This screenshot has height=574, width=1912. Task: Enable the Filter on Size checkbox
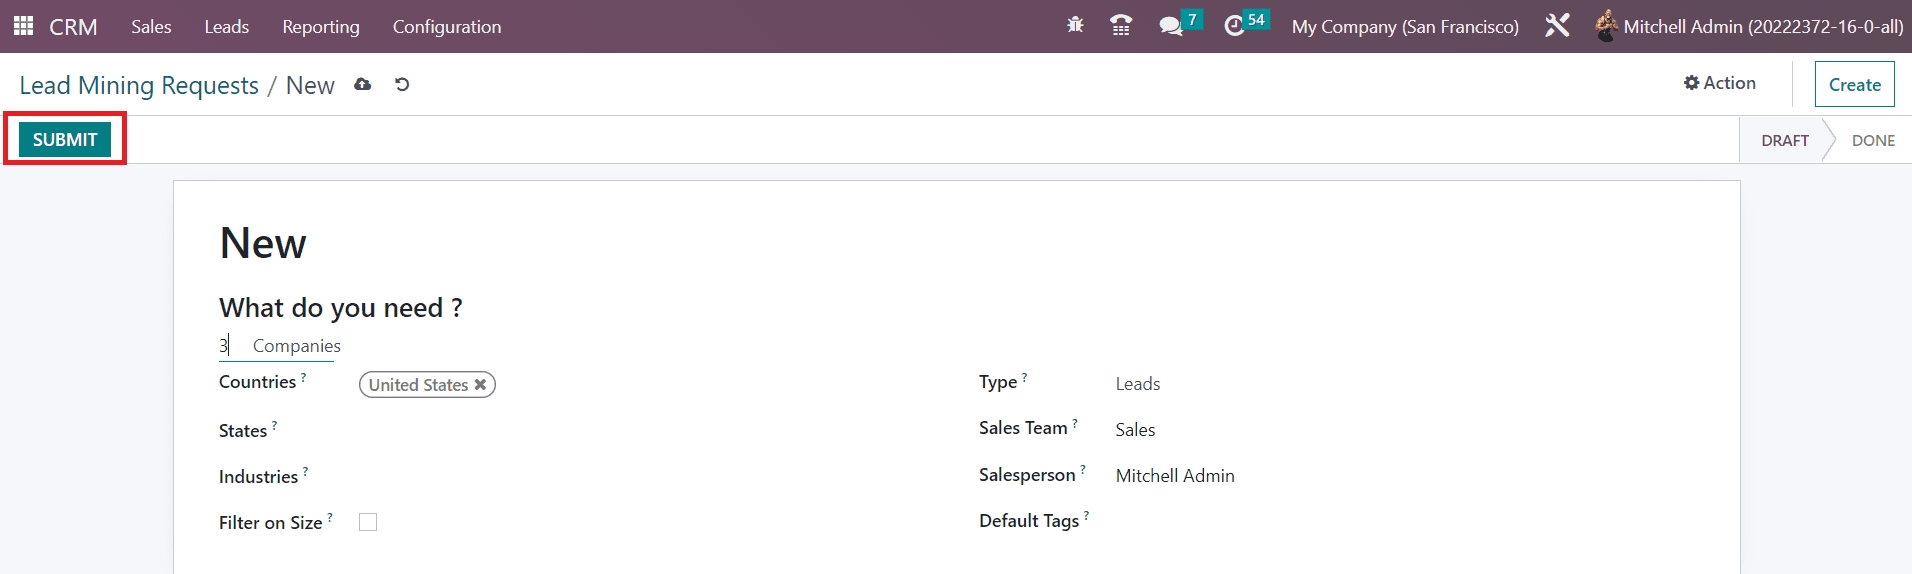coord(368,522)
